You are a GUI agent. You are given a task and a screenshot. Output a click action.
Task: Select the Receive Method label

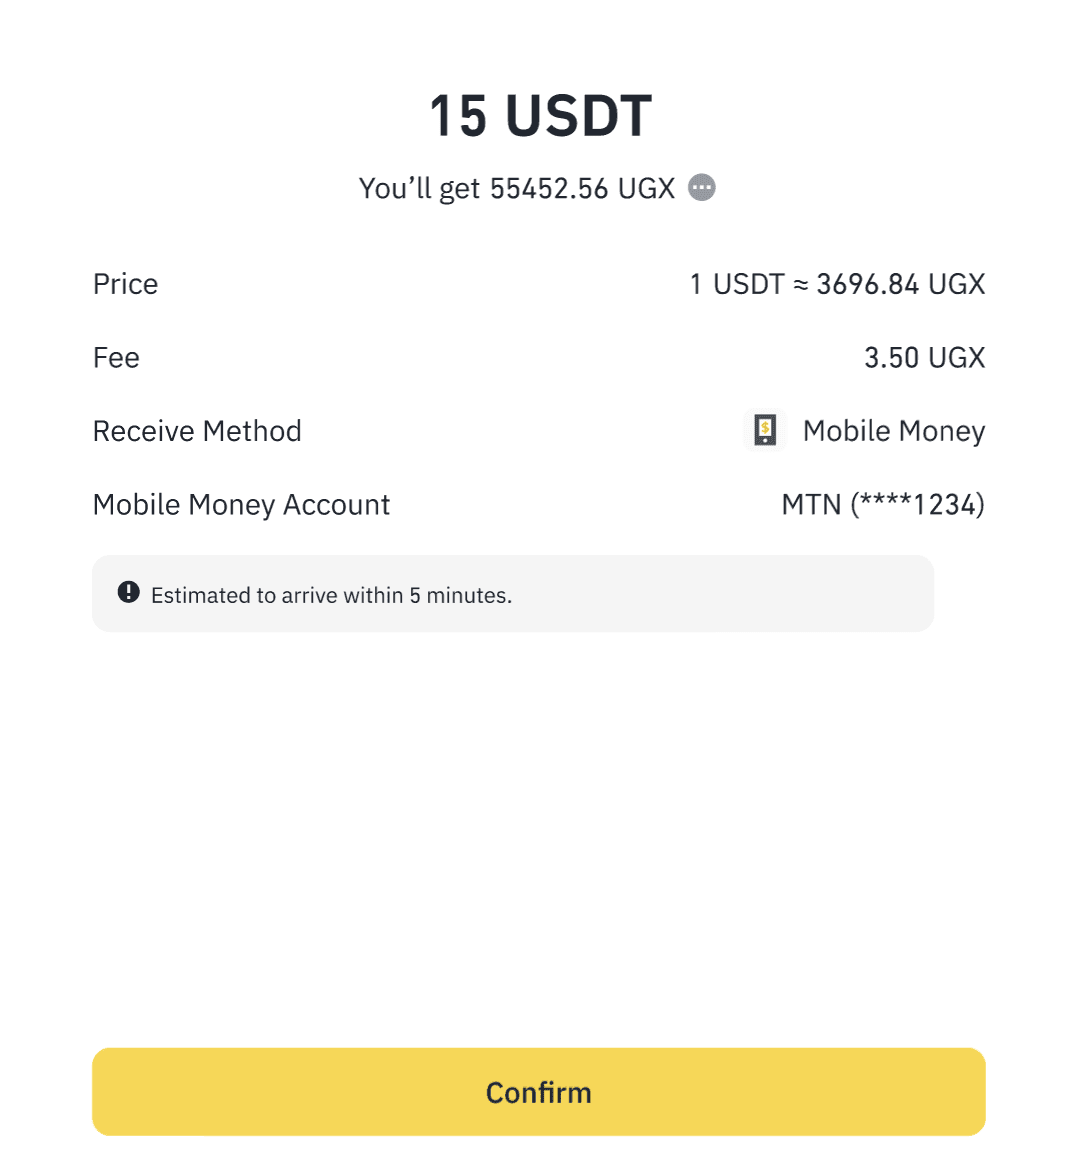(x=197, y=431)
